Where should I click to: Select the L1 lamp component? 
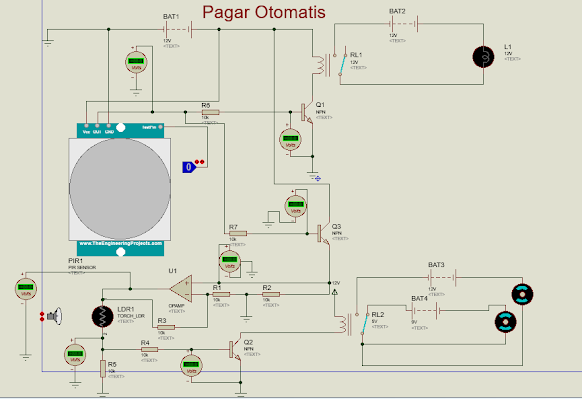[x=483, y=57]
